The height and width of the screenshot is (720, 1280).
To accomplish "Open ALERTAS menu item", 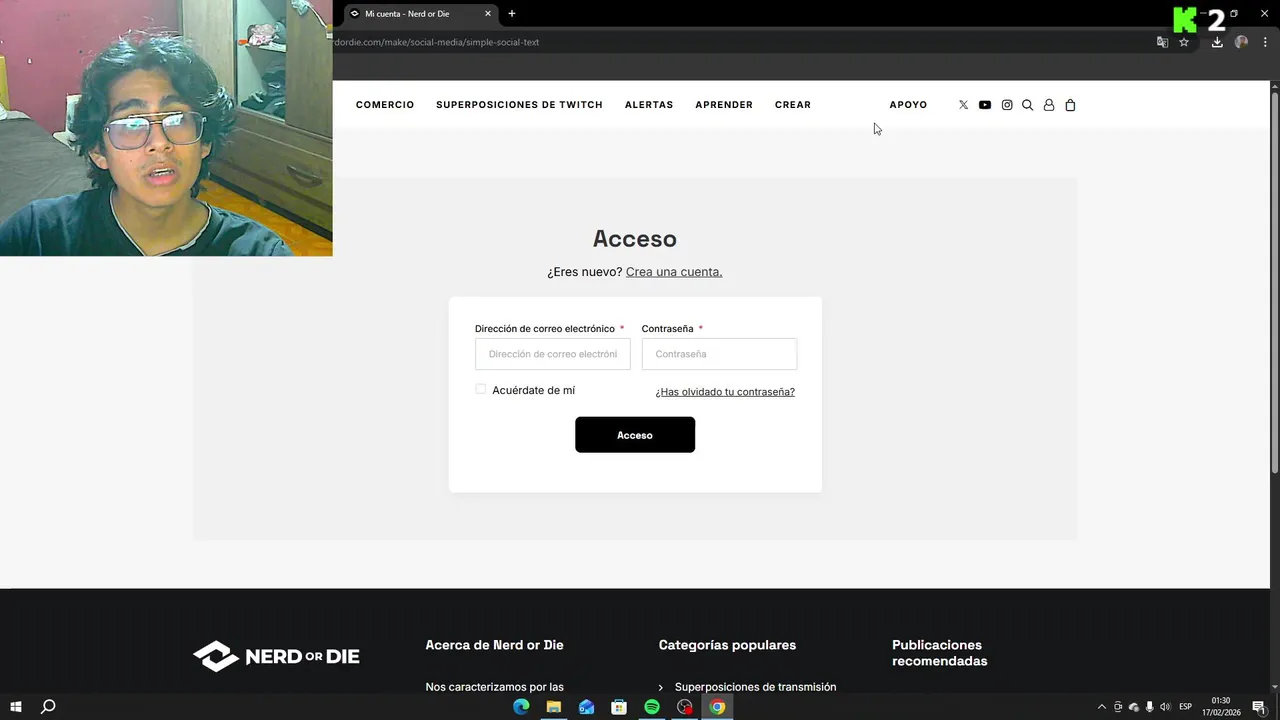I will (649, 105).
